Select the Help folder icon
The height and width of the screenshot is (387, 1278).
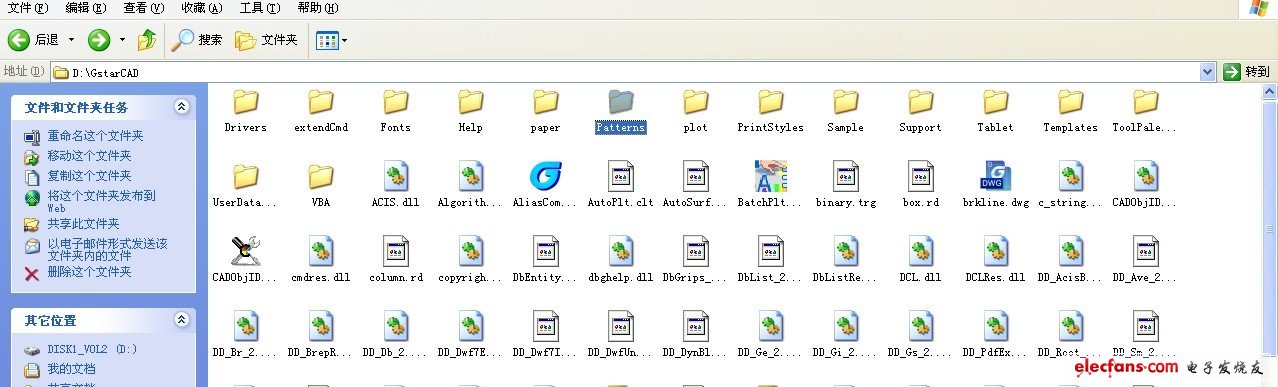pyautogui.click(x=471, y=102)
